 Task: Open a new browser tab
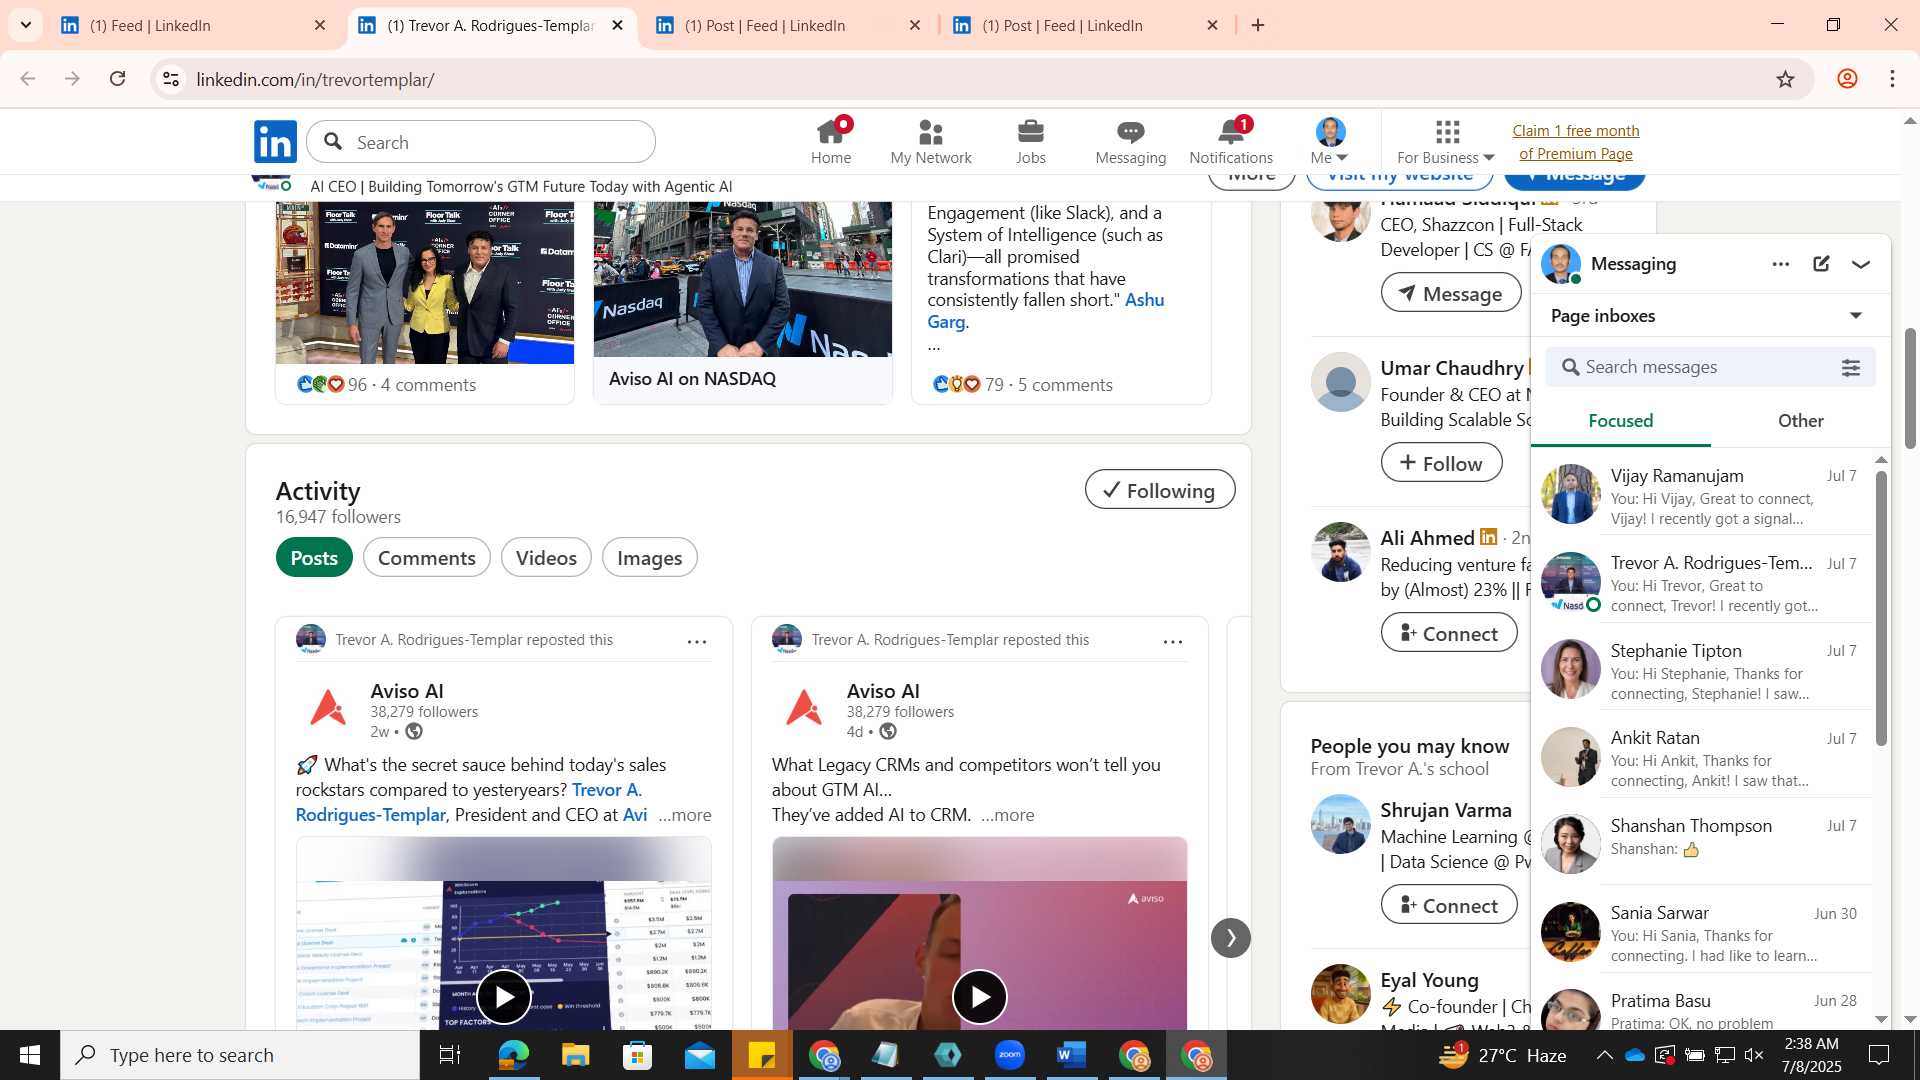click(x=1258, y=25)
